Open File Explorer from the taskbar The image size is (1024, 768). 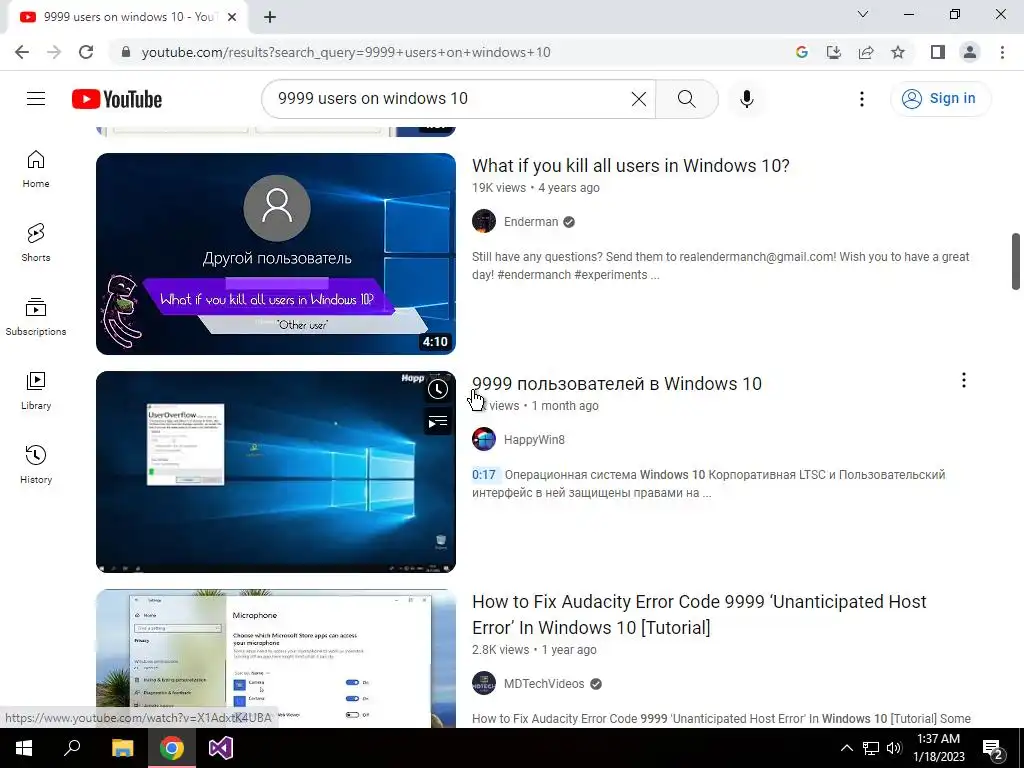[x=122, y=748]
